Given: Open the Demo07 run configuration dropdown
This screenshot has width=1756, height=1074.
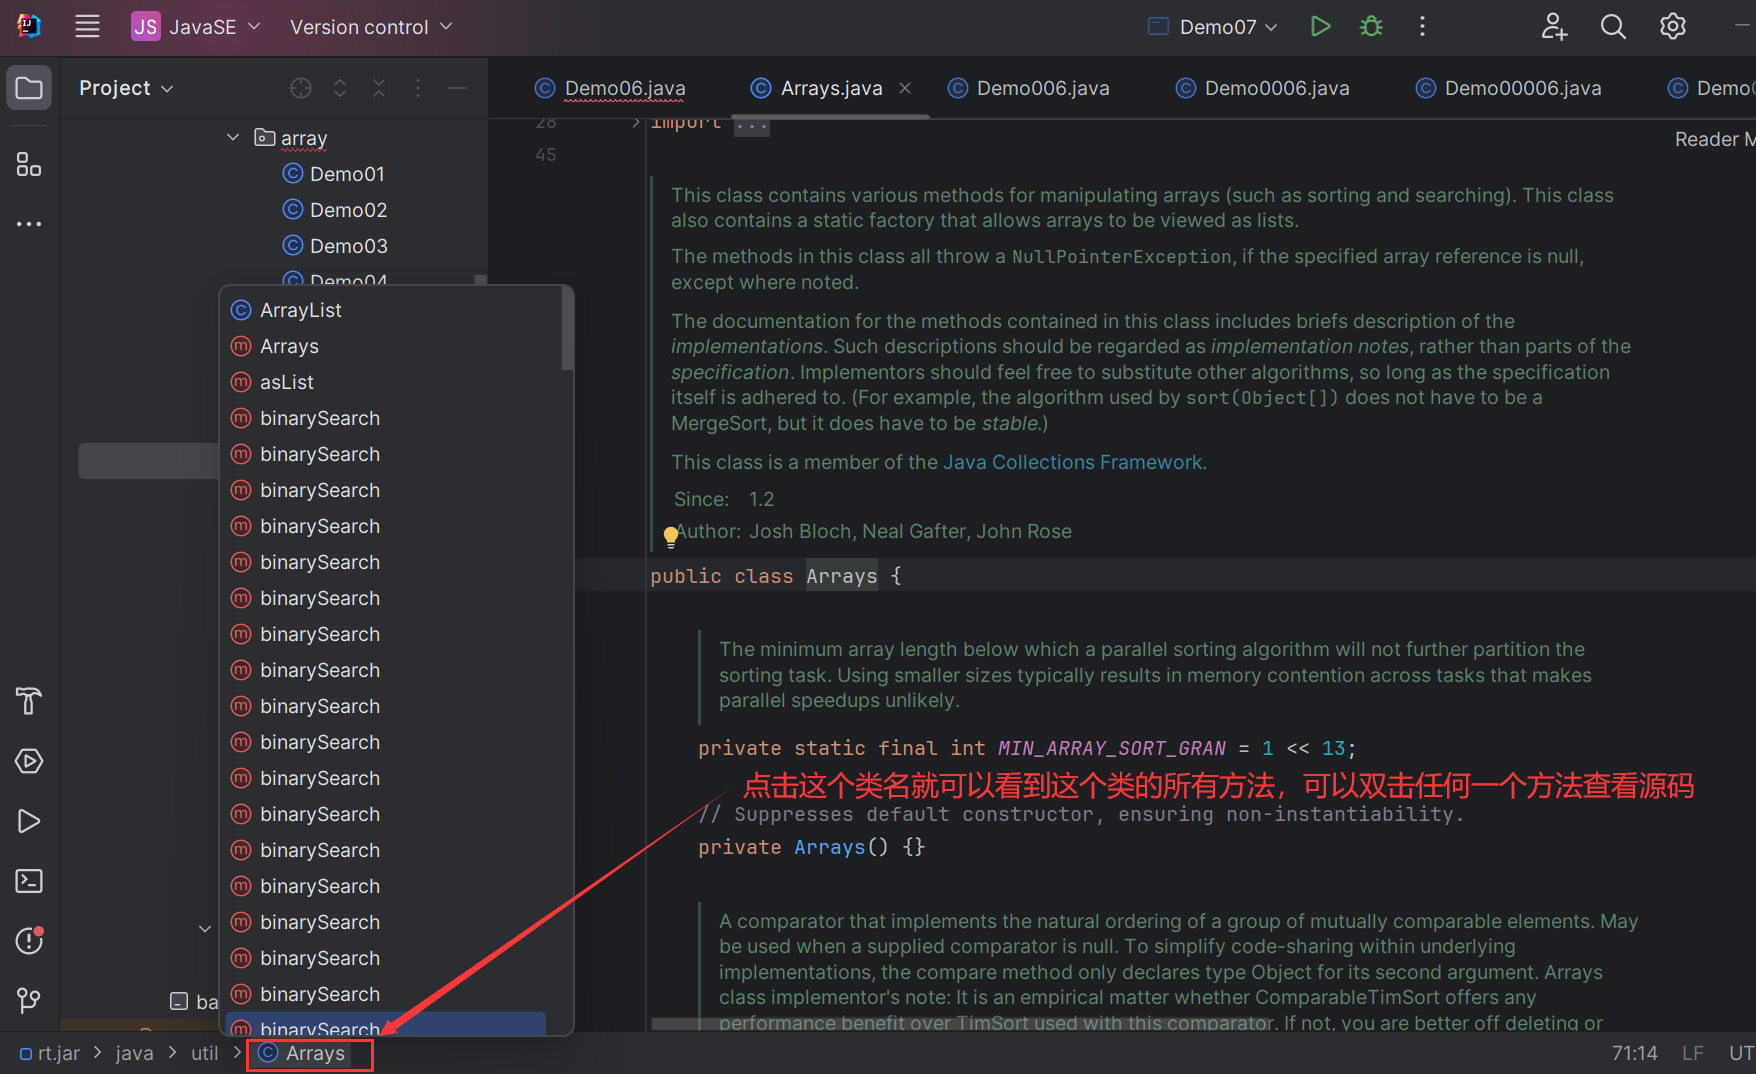Looking at the screenshot, I should 1212,27.
